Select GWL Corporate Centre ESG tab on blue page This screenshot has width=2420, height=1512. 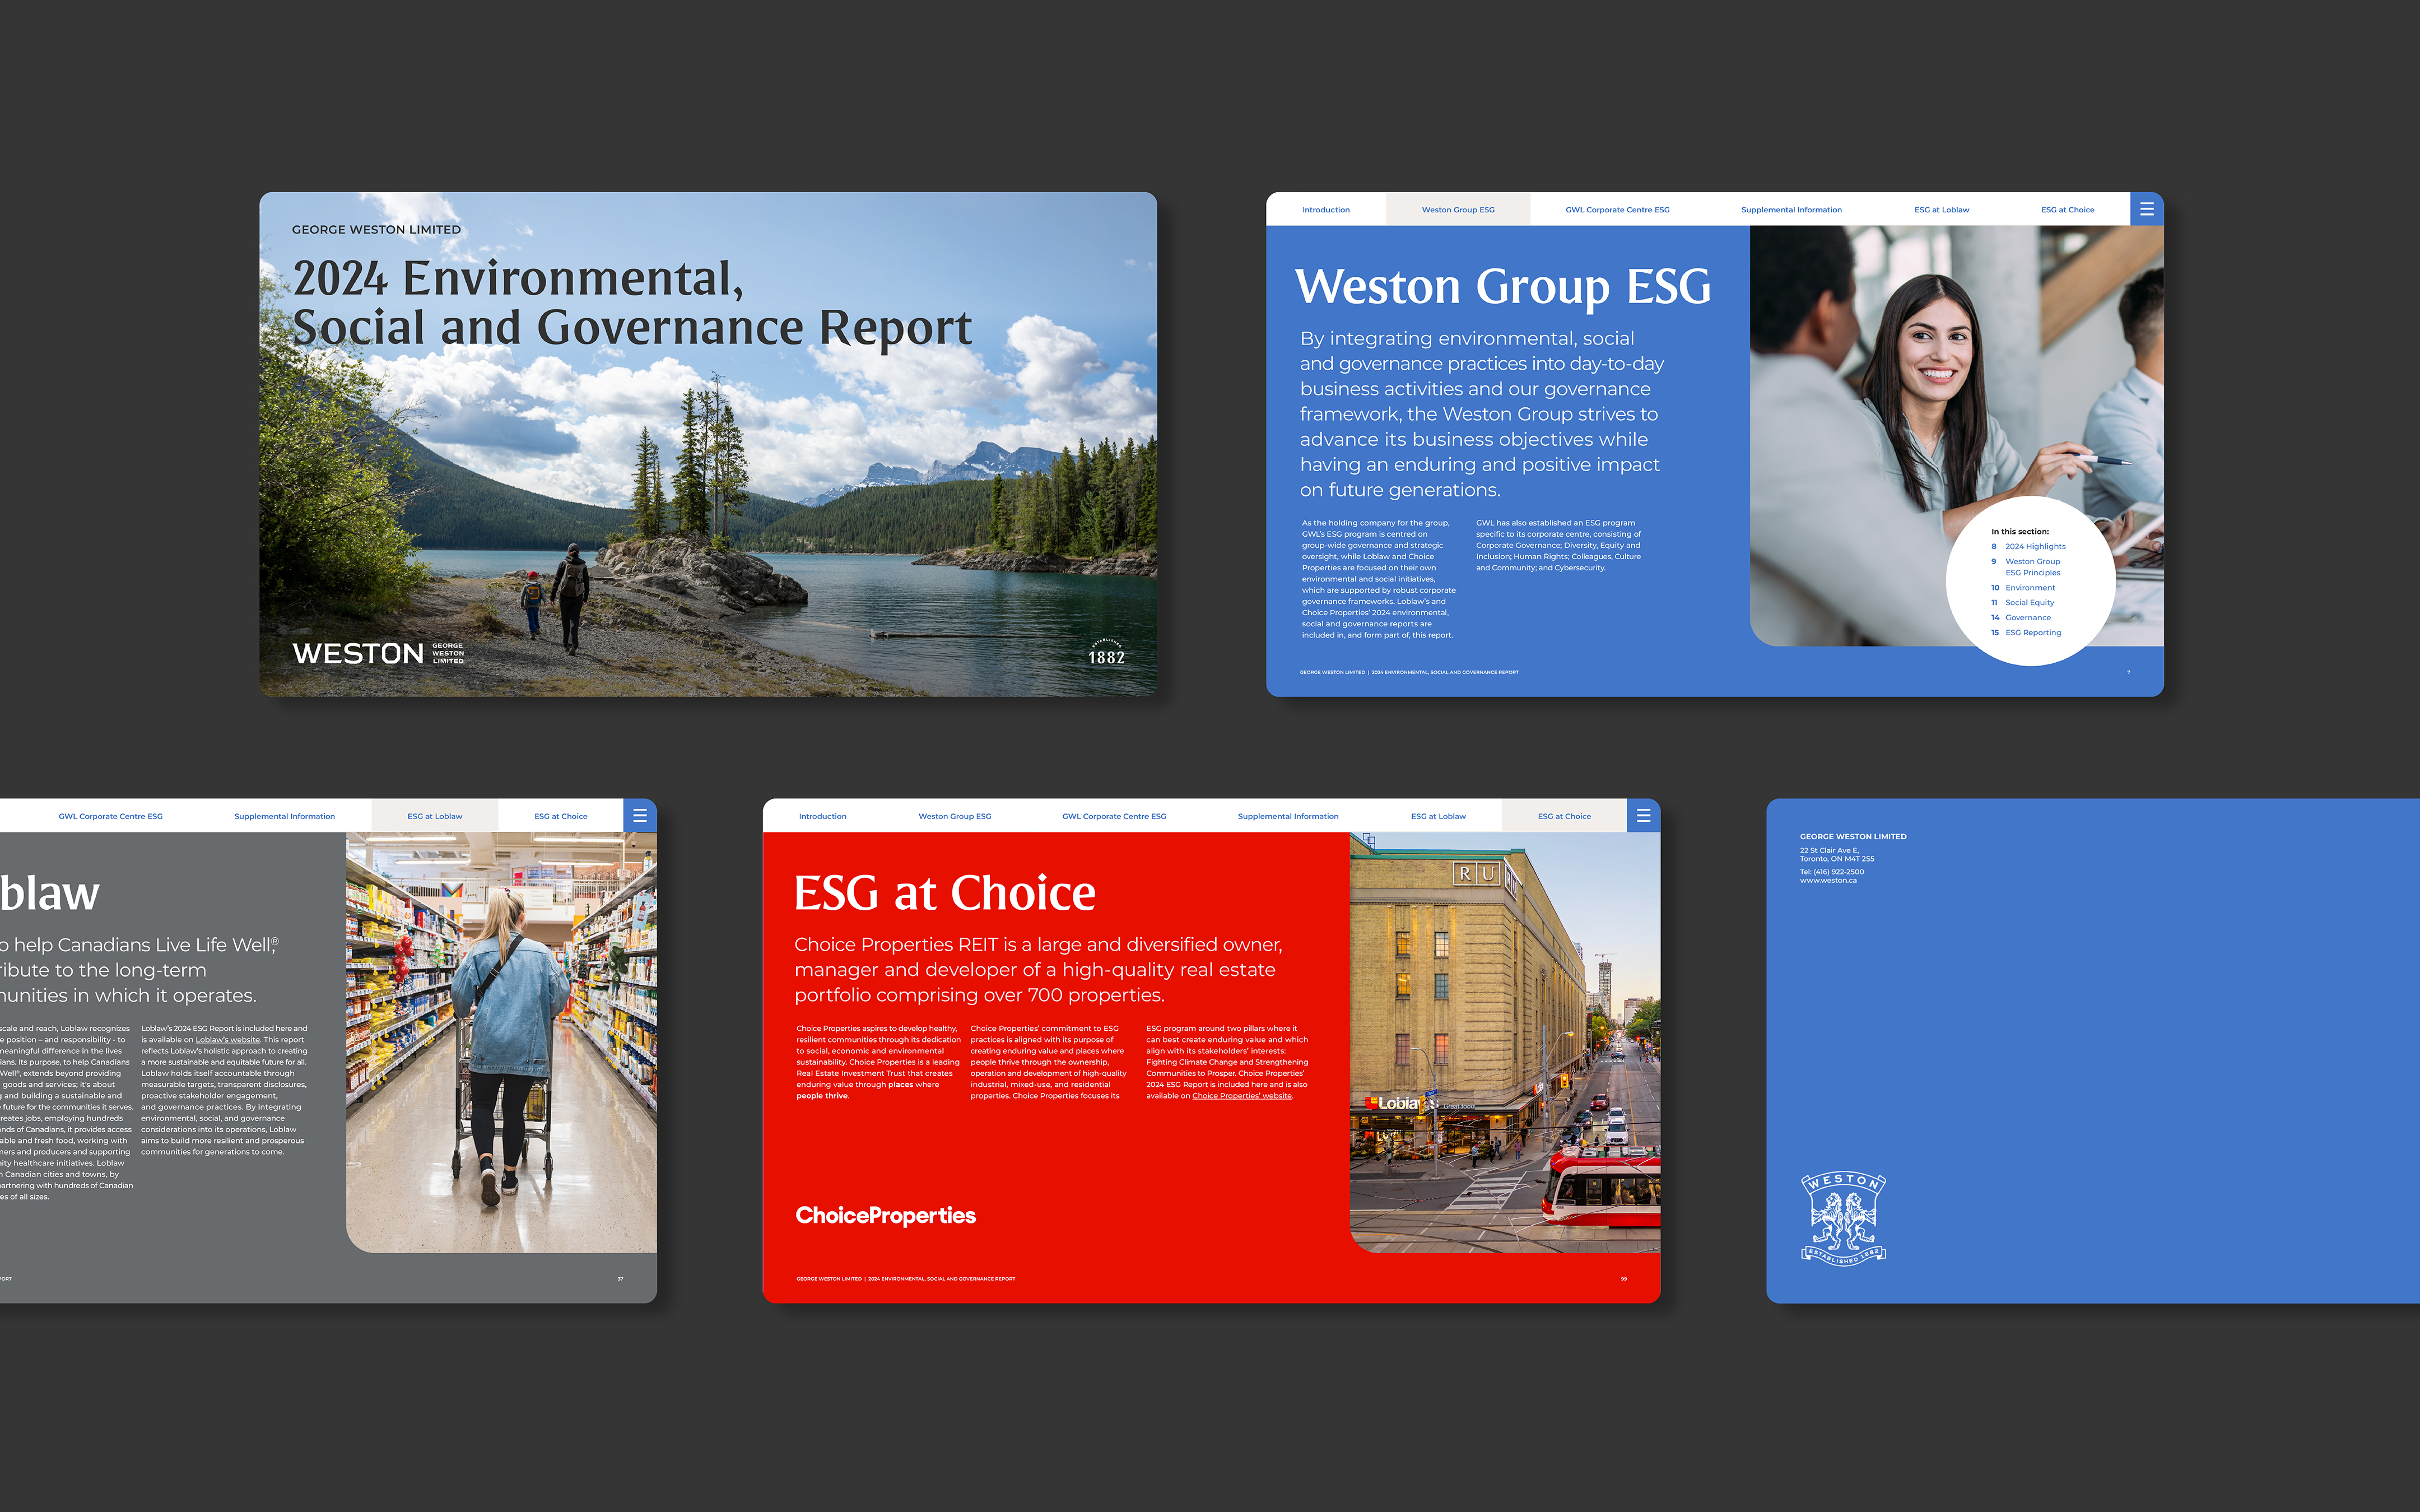[x=1617, y=210]
